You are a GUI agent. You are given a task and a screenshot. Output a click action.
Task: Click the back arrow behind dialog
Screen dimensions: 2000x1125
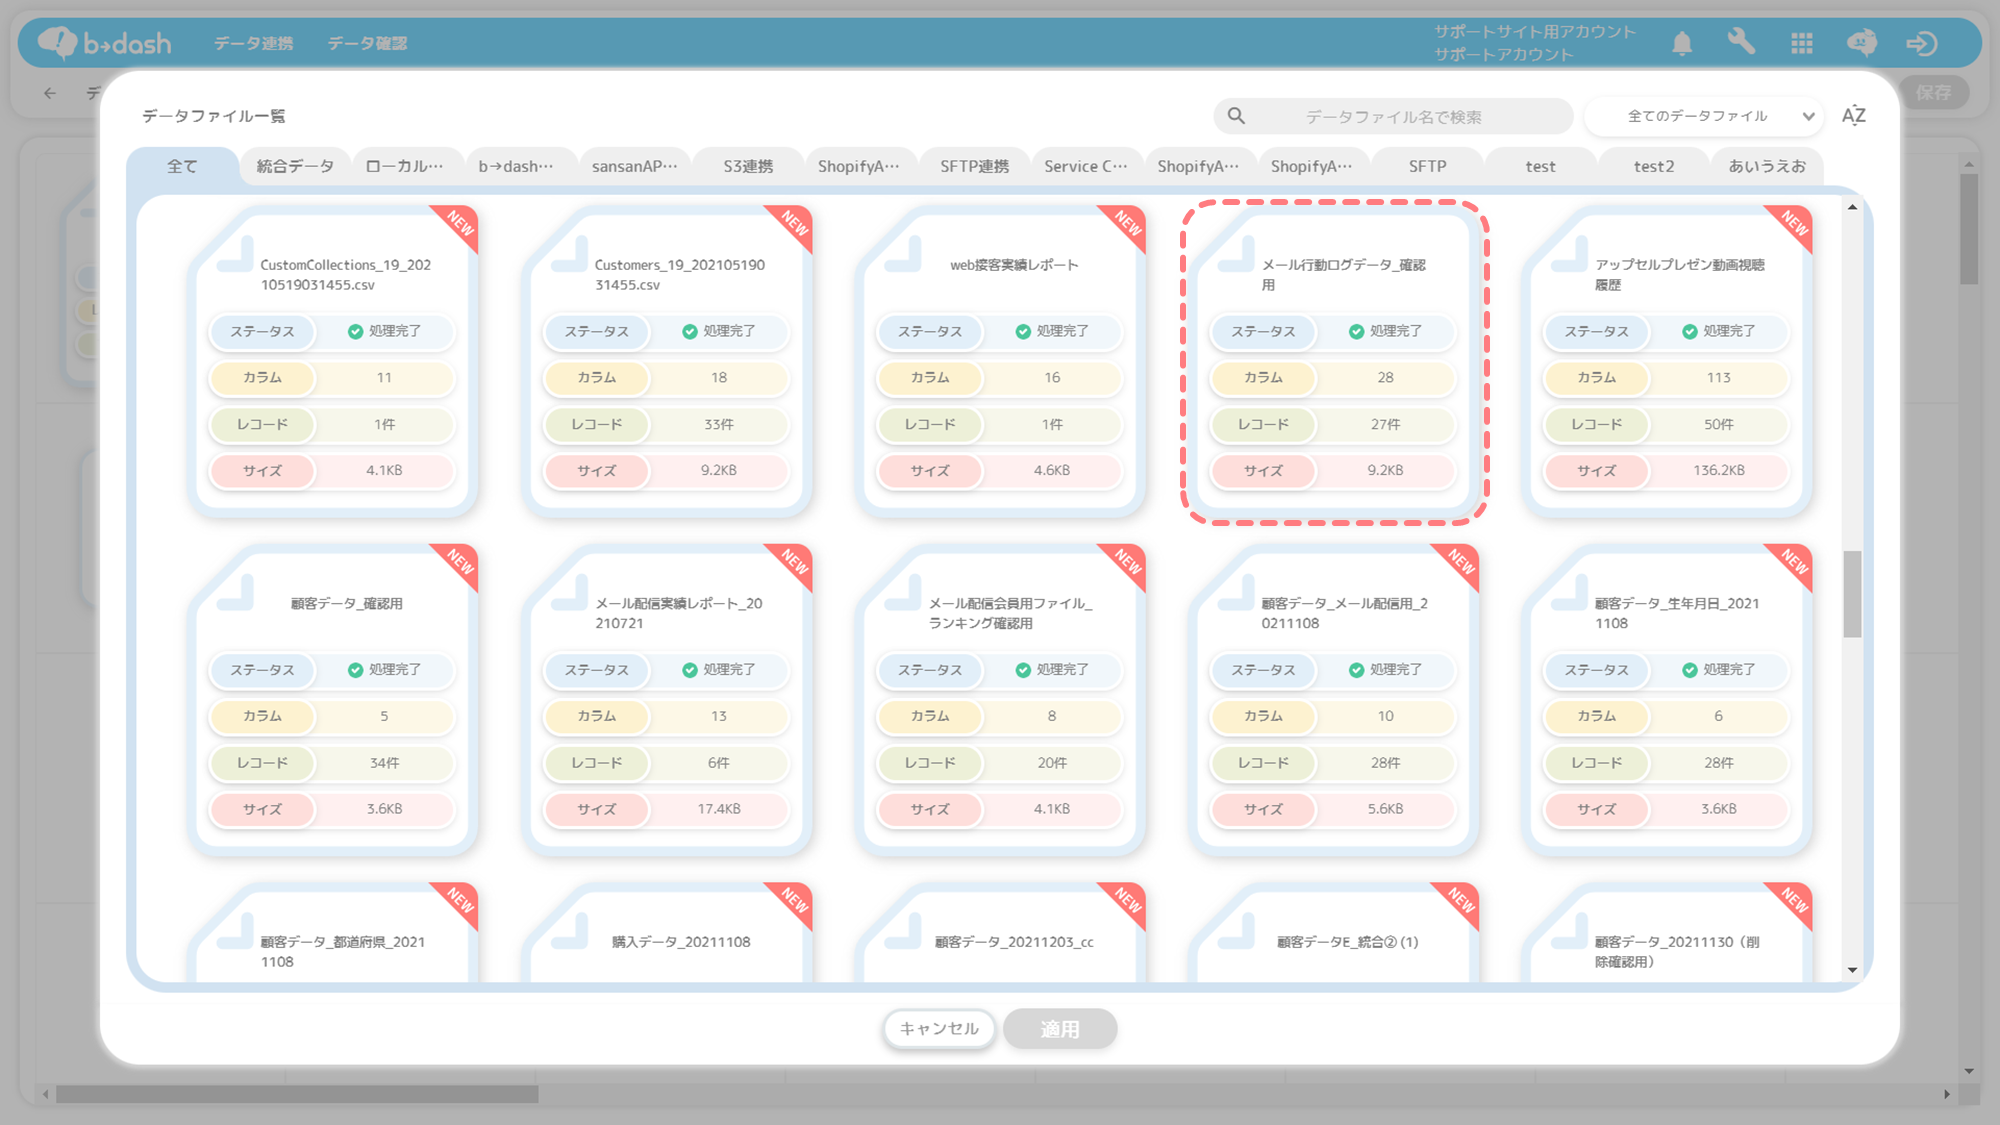click(50, 93)
